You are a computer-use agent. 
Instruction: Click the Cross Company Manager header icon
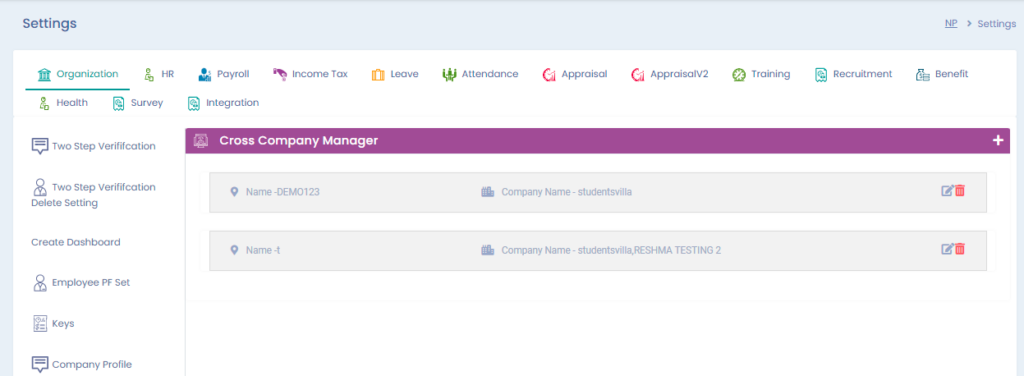(202, 140)
